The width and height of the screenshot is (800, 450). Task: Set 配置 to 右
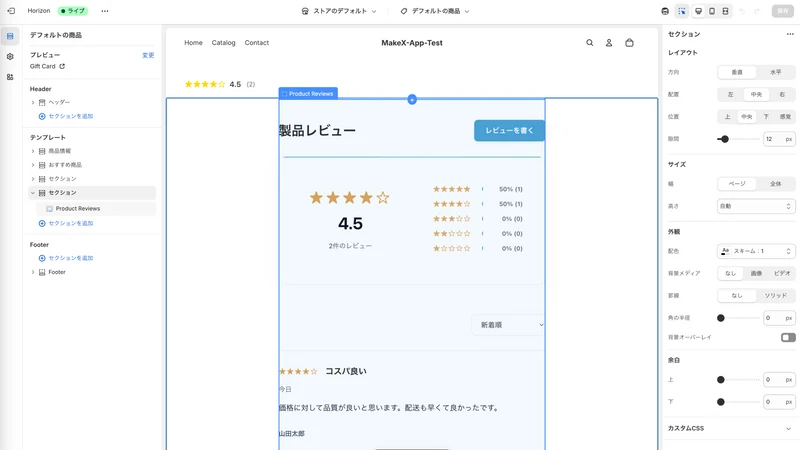tap(782, 94)
